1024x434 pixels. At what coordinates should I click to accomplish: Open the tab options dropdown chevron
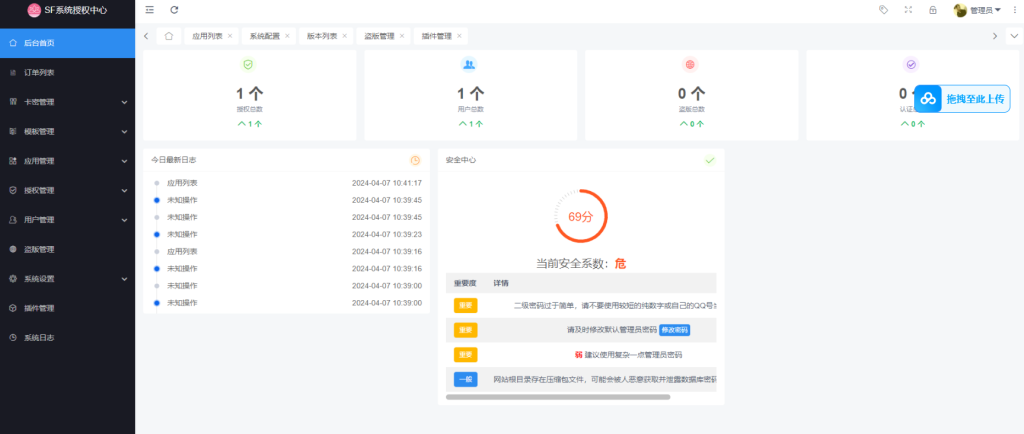[x=1014, y=36]
